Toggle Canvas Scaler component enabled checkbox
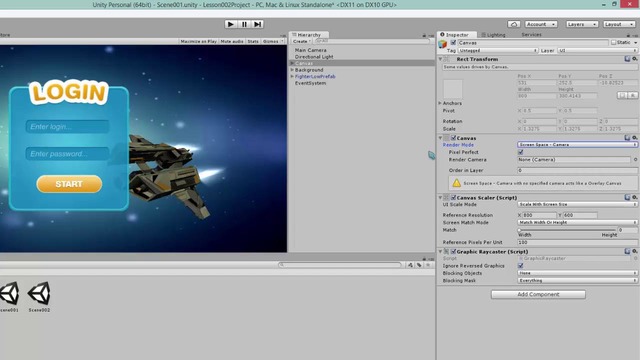The width and height of the screenshot is (640, 360). 453,198
